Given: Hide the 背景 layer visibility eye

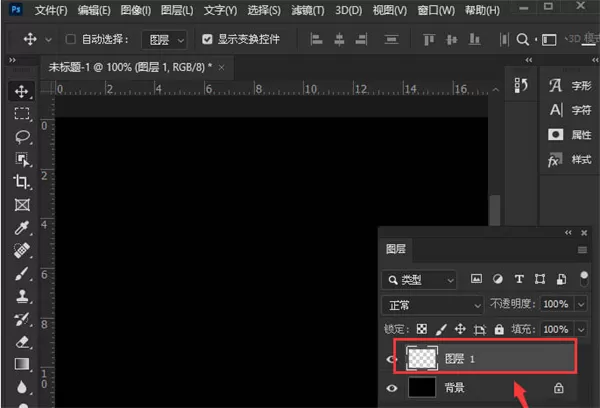Looking at the screenshot, I should pyautogui.click(x=391, y=388).
